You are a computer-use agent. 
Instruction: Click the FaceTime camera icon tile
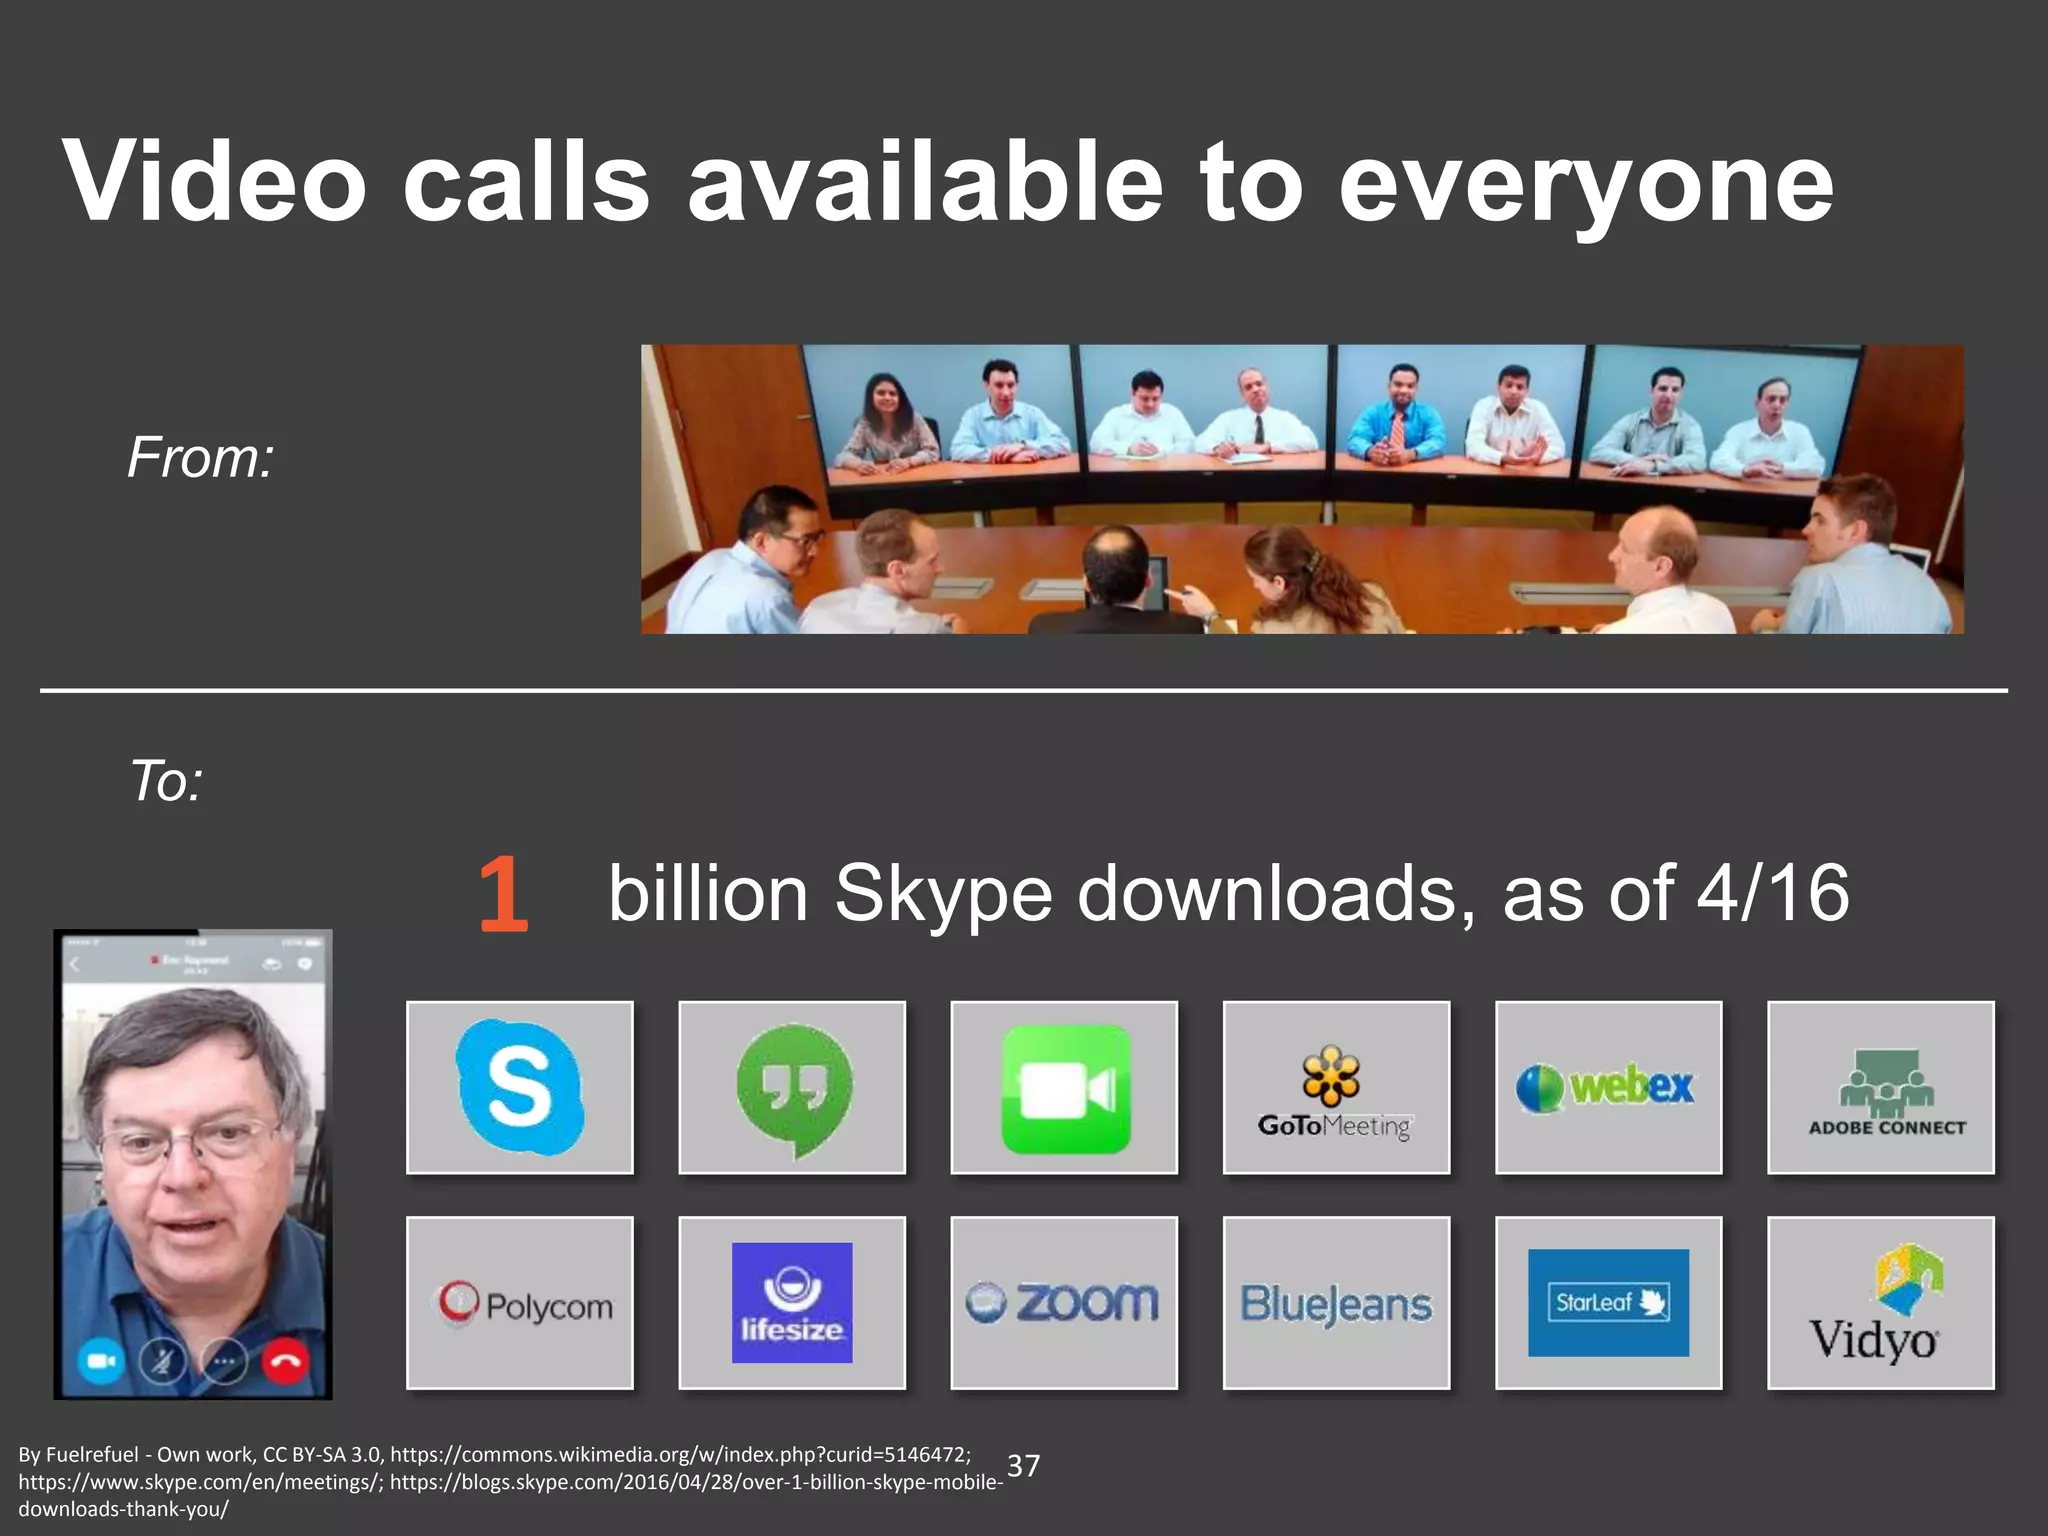tap(1064, 1087)
